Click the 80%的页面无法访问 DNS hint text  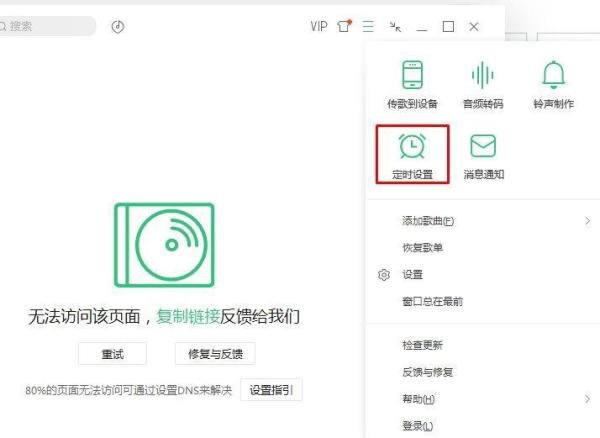click(x=129, y=390)
